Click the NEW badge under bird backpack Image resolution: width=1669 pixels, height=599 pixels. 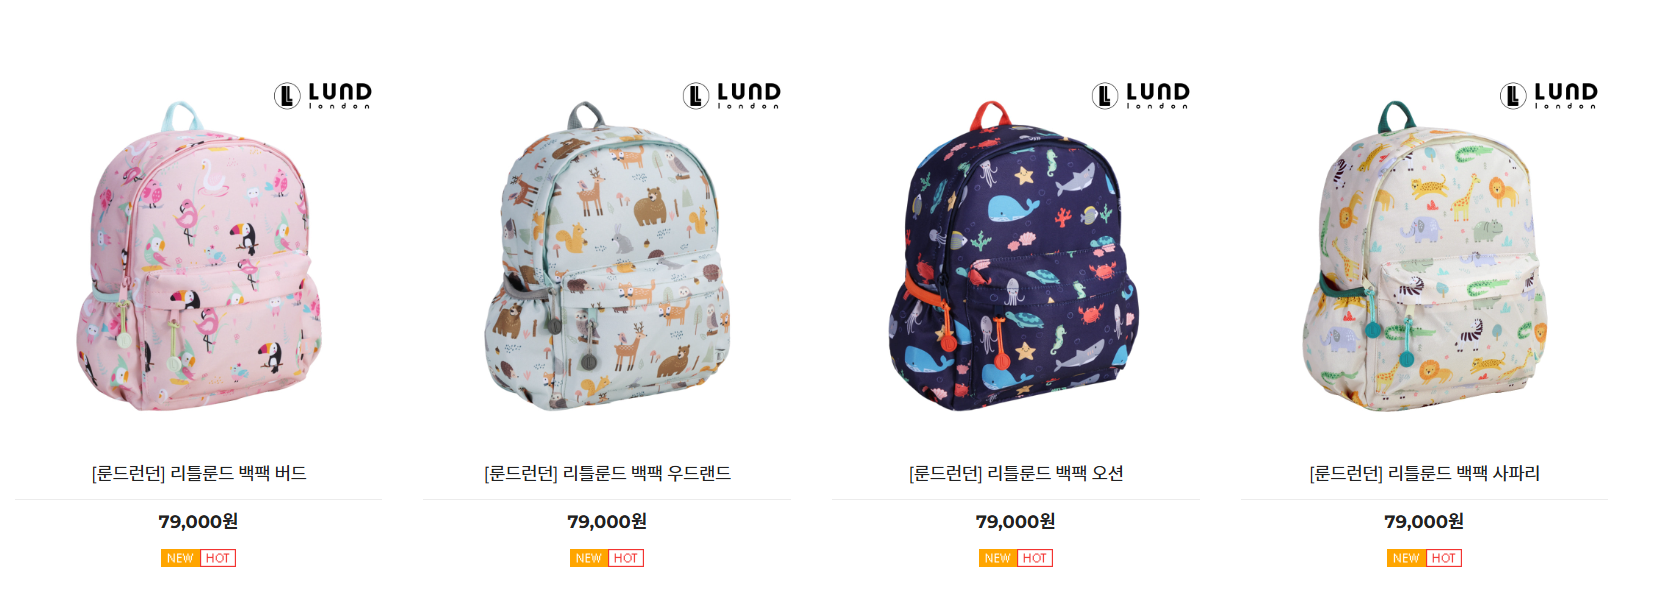(x=180, y=558)
